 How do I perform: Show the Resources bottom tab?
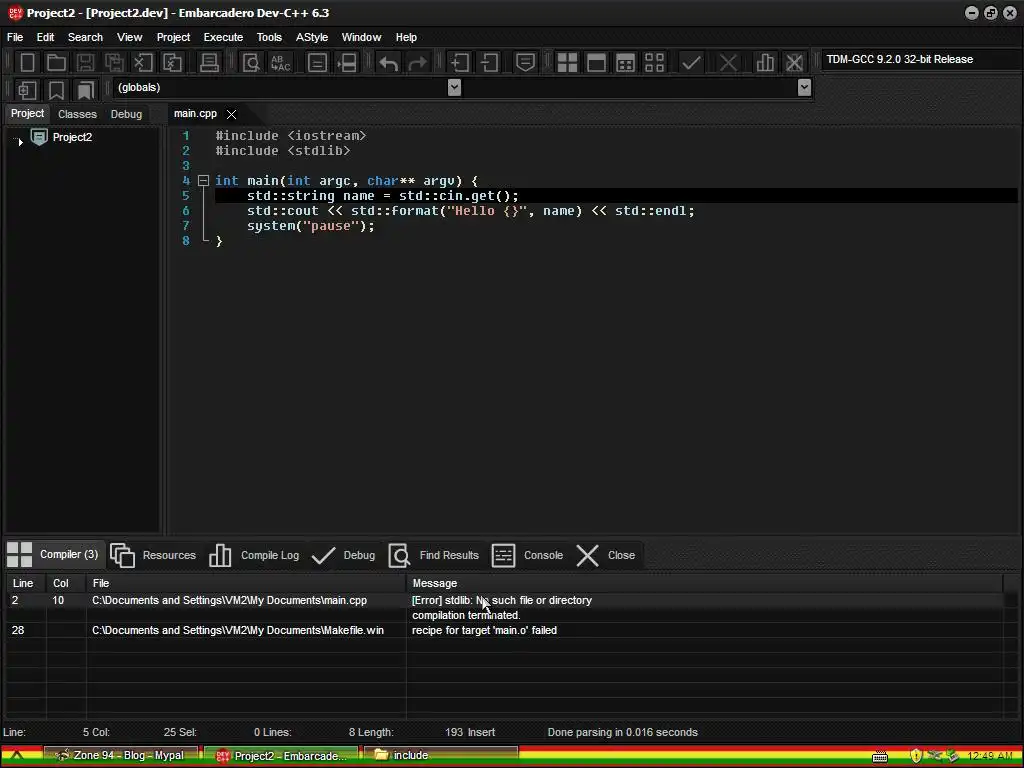point(153,555)
